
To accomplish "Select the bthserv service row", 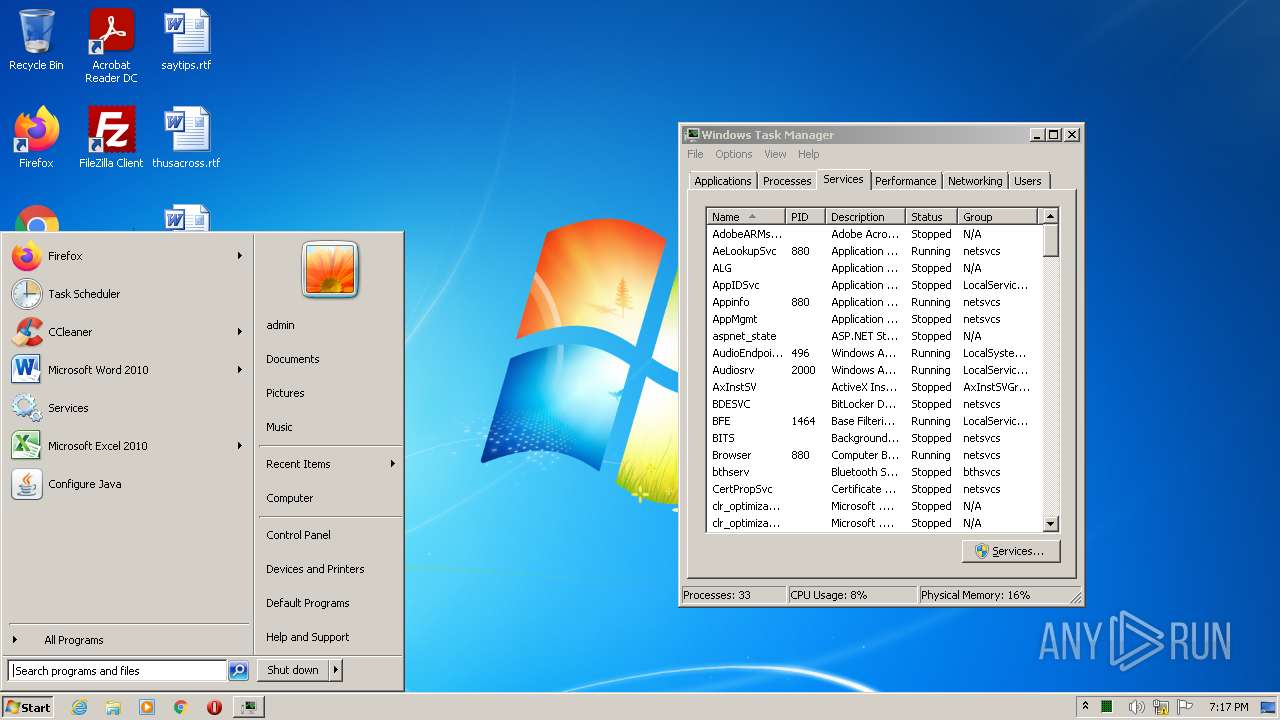I will point(874,472).
